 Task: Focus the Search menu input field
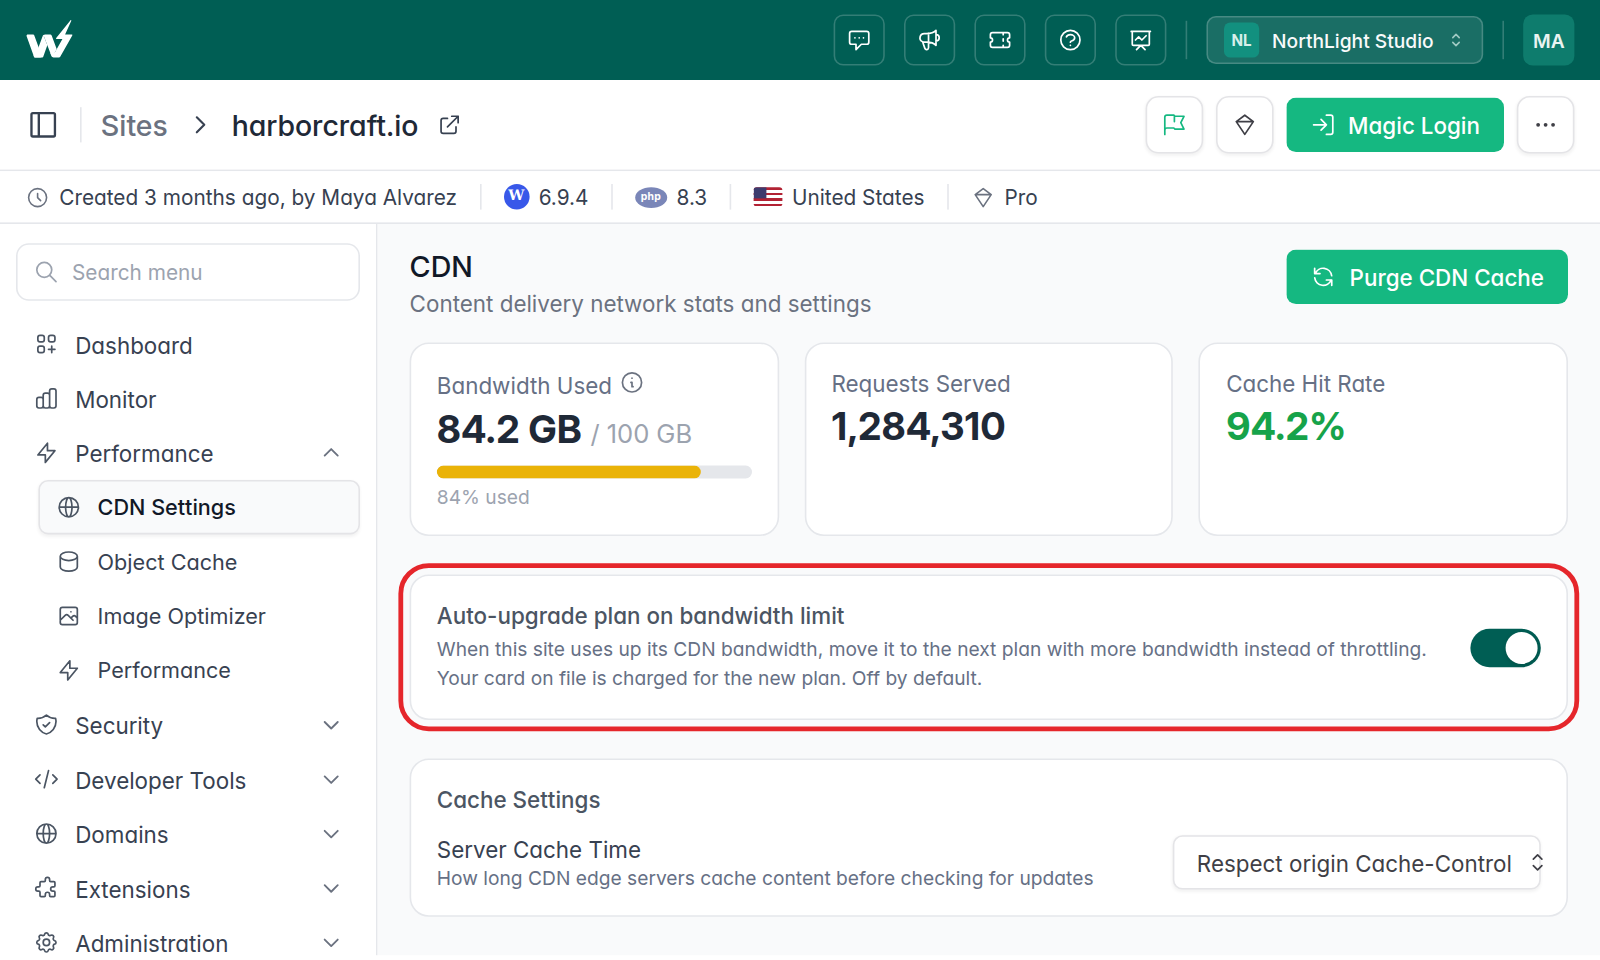[188, 272]
